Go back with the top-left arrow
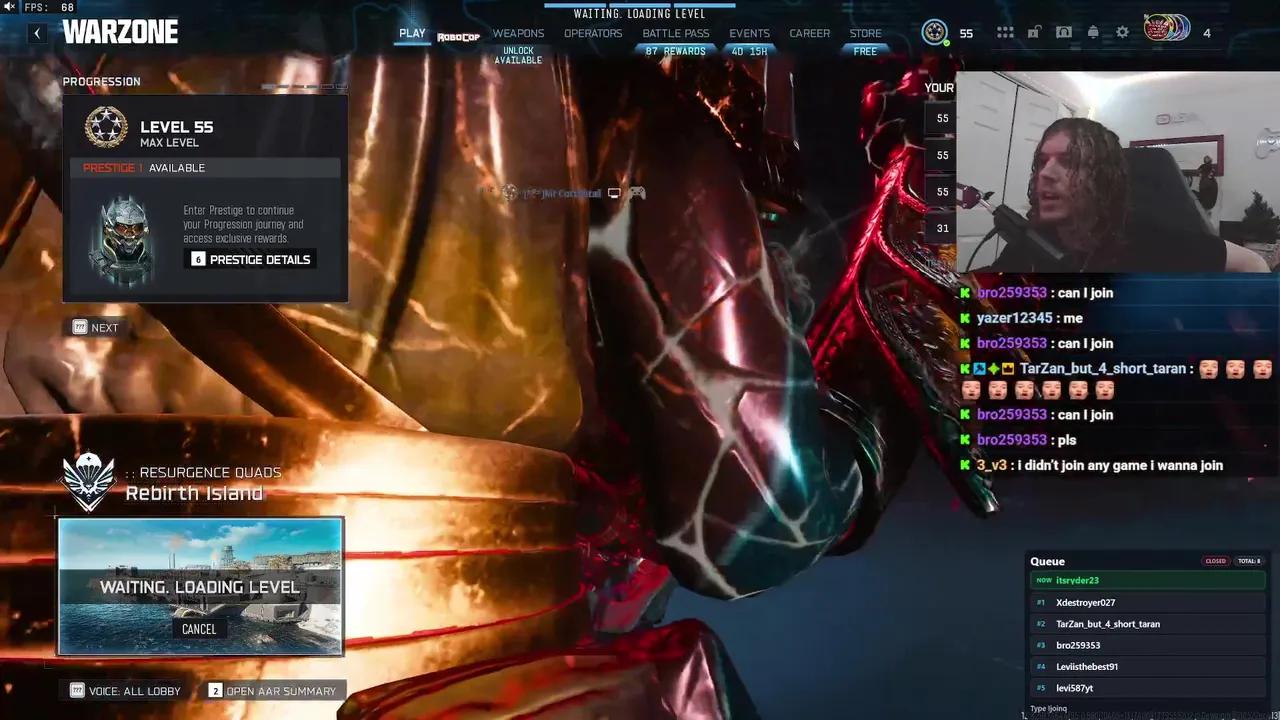Viewport: 1280px width, 720px height. [x=37, y=33]
